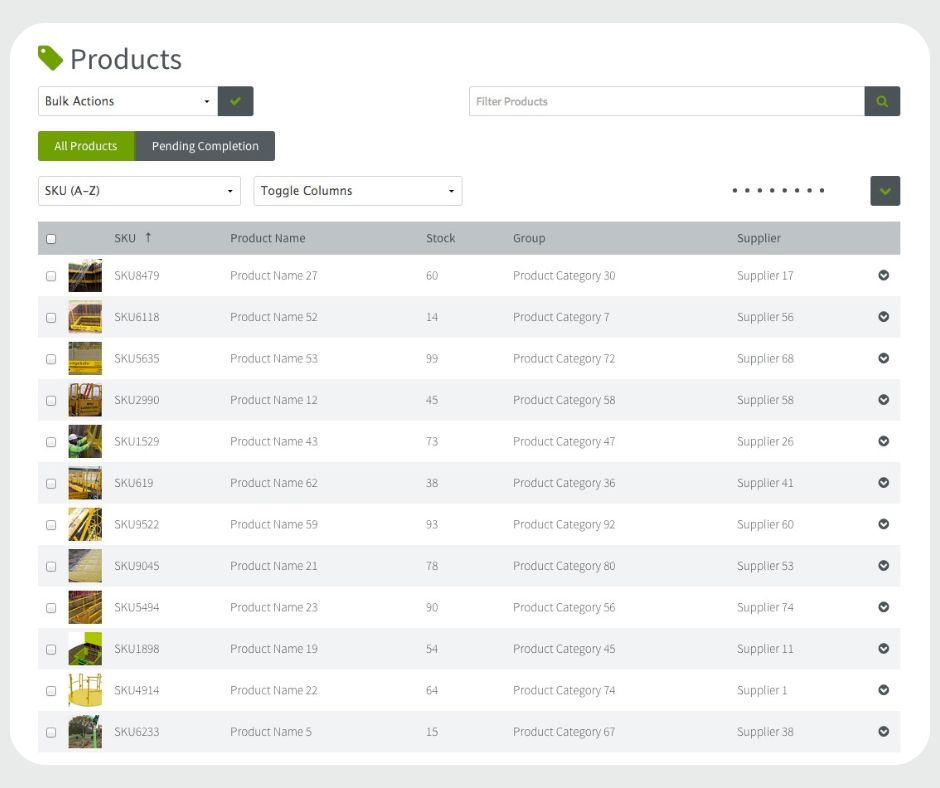
Task: Open row actions arrow for SKU6233
Action: click(883, 732)
